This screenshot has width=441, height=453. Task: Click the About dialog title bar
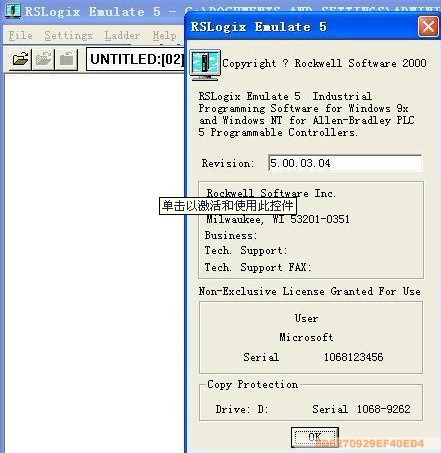[302, 27]
